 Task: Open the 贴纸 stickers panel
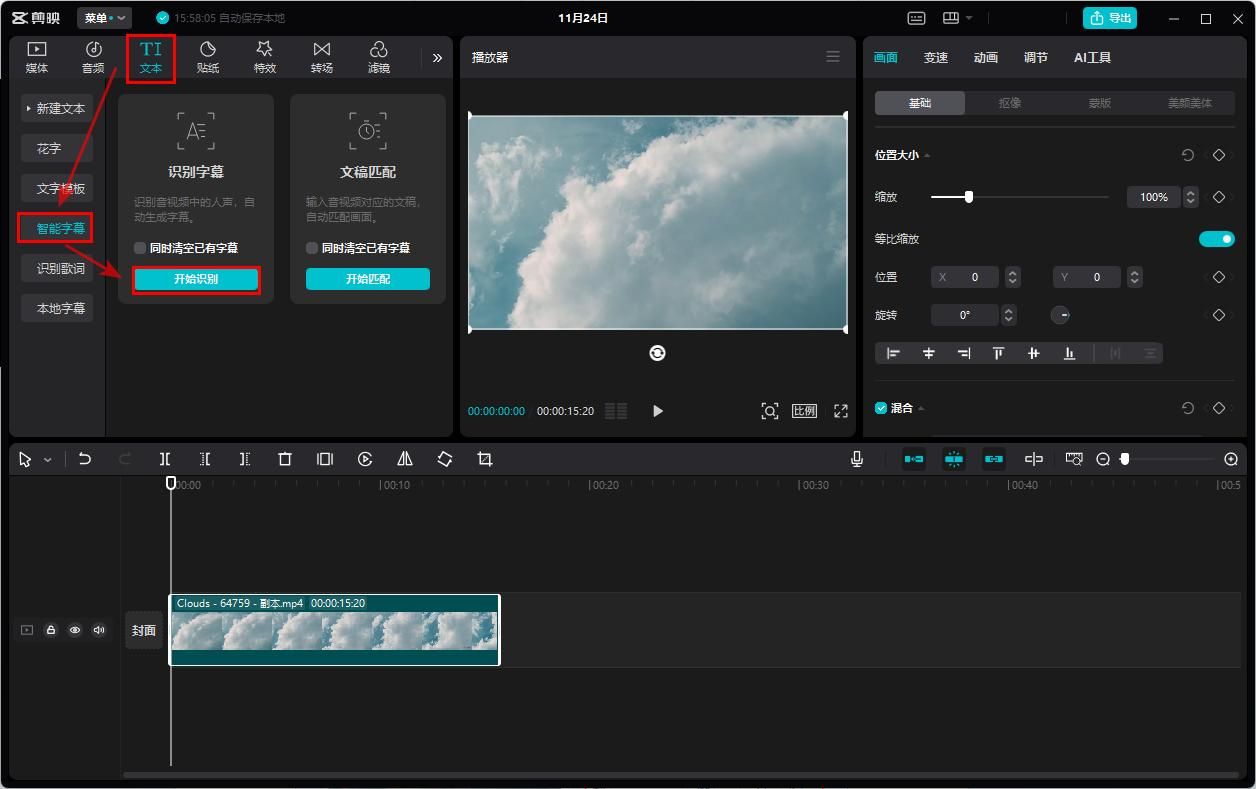pos(208,57)
